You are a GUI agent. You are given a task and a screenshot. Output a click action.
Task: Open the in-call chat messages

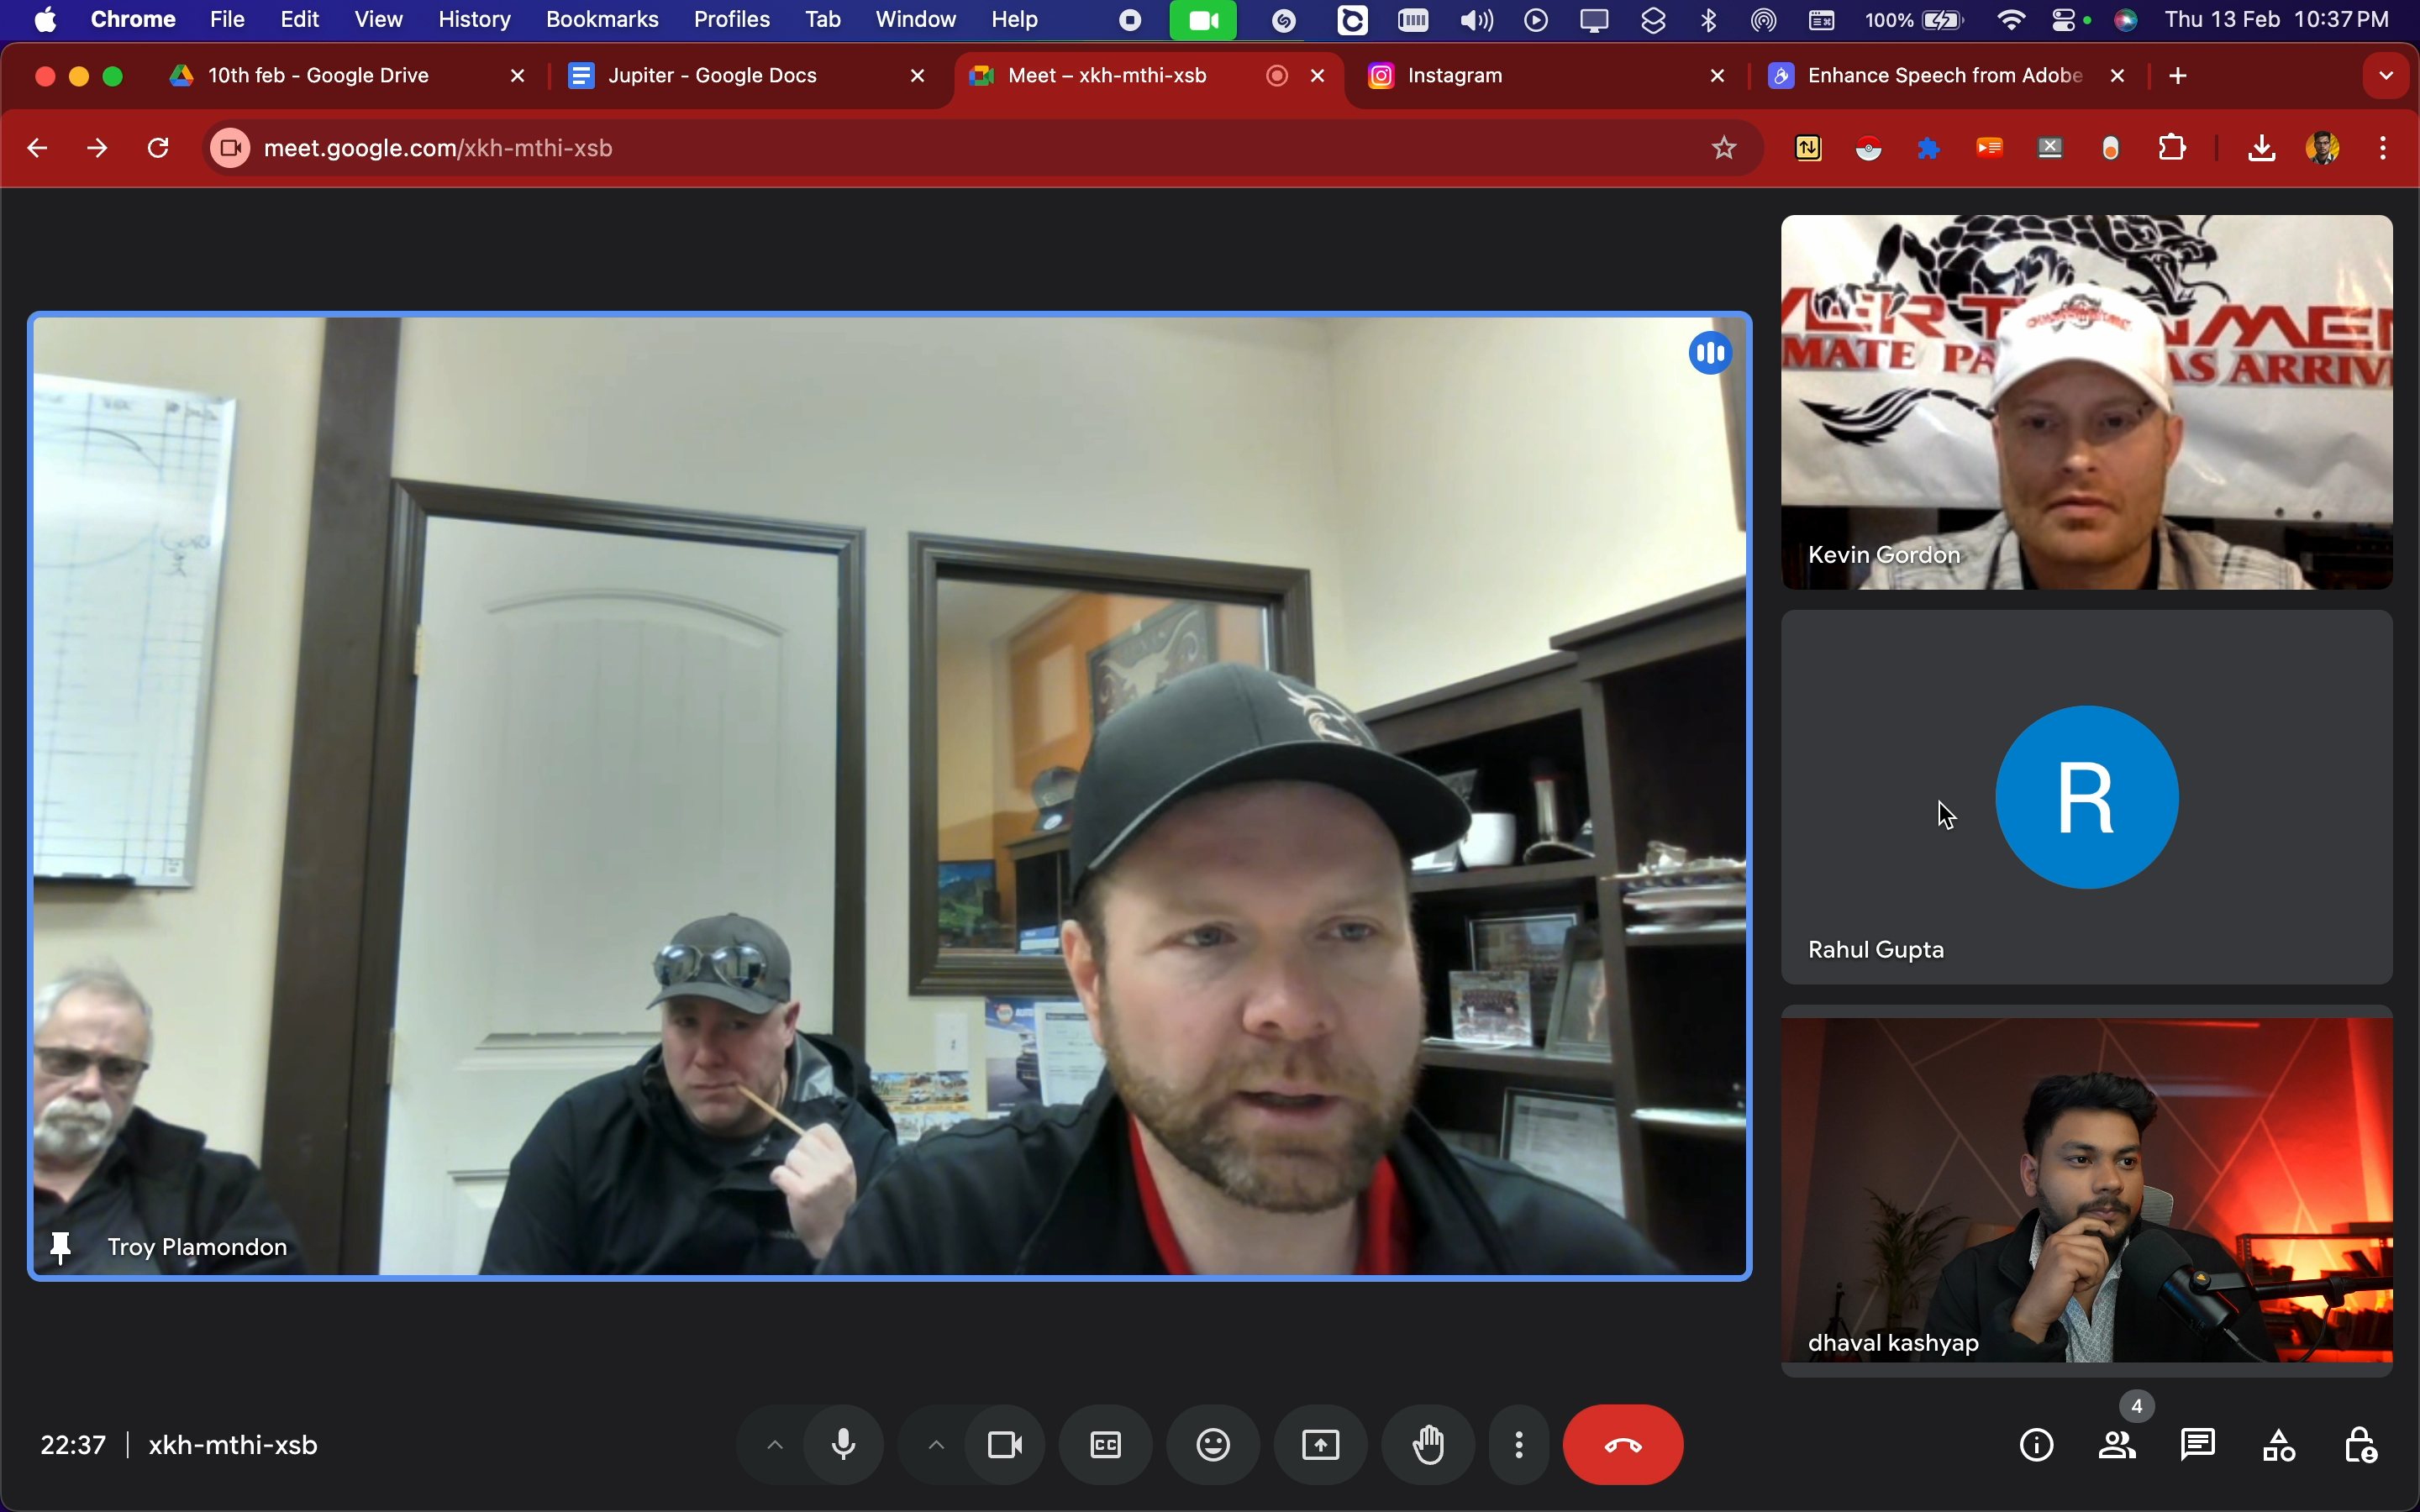2198,1445
